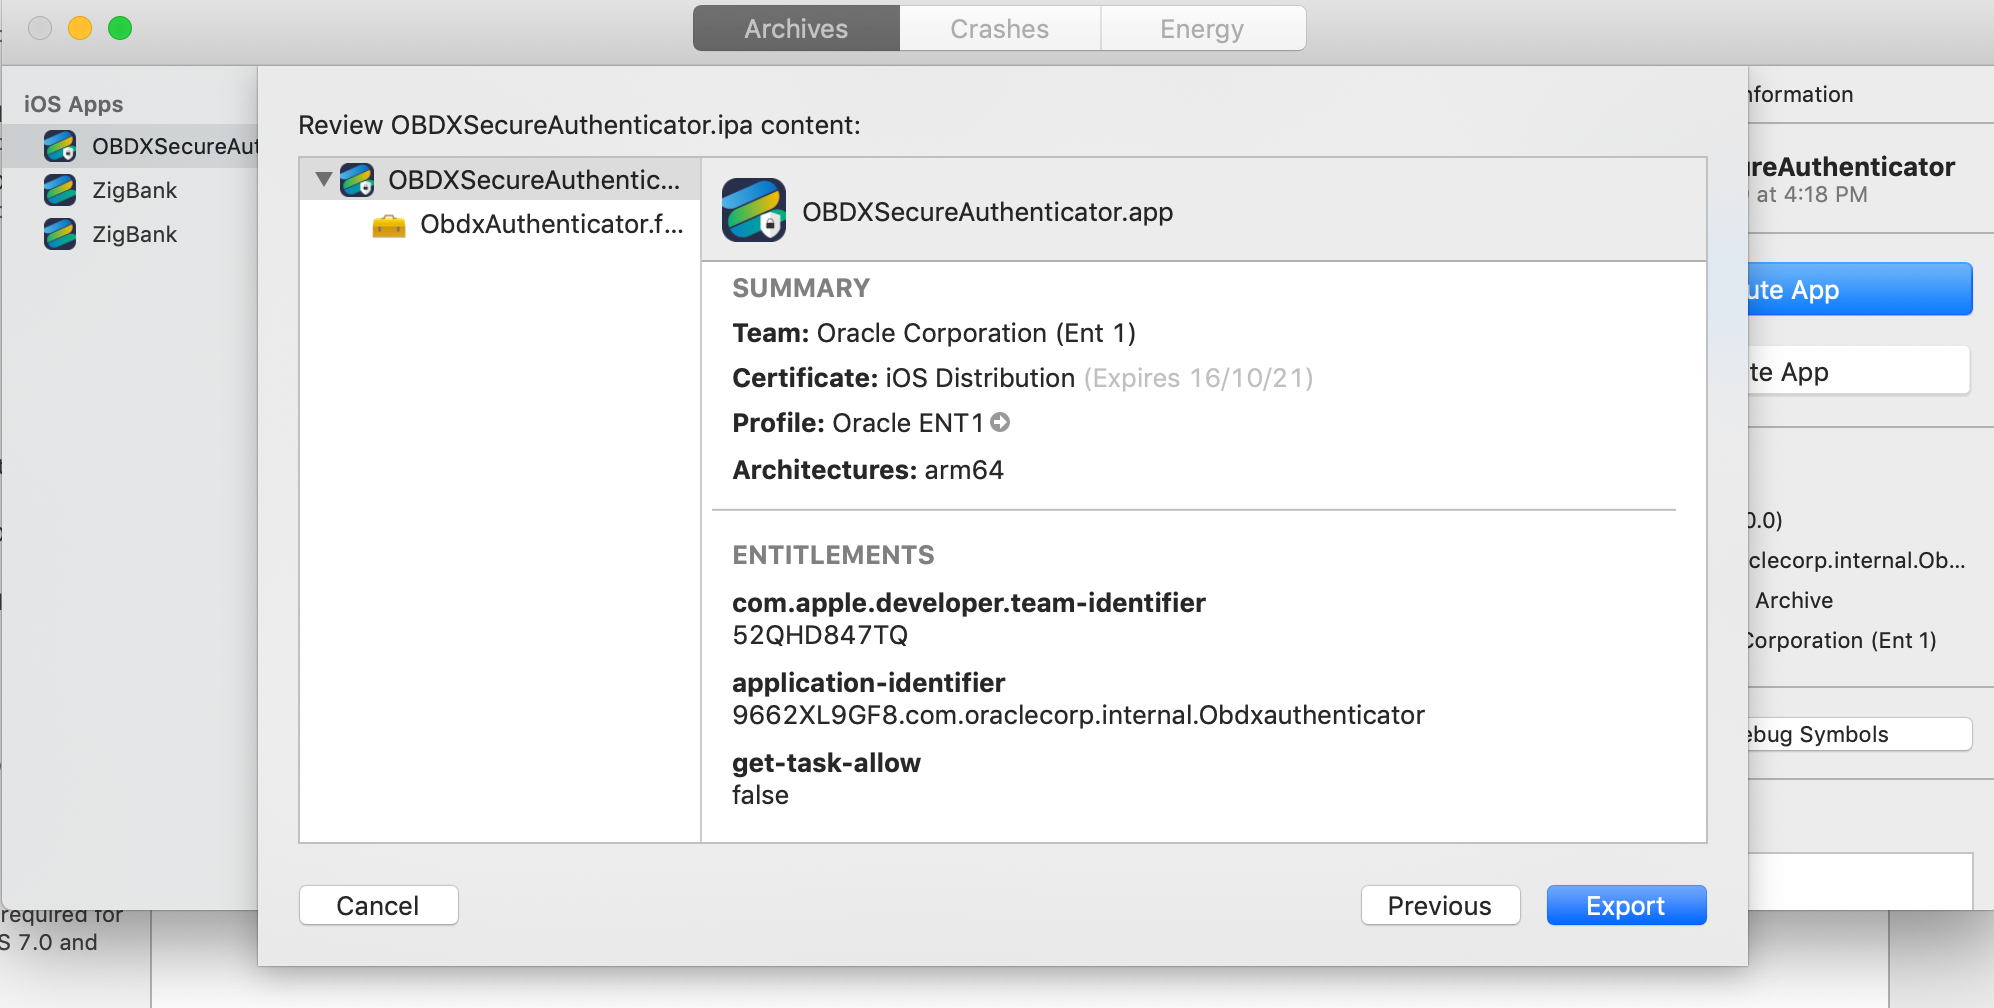The image size is (1994, 1008).
Task: Click the reveal arrow next to Oracle ENT1
Action: point(1000,423)
